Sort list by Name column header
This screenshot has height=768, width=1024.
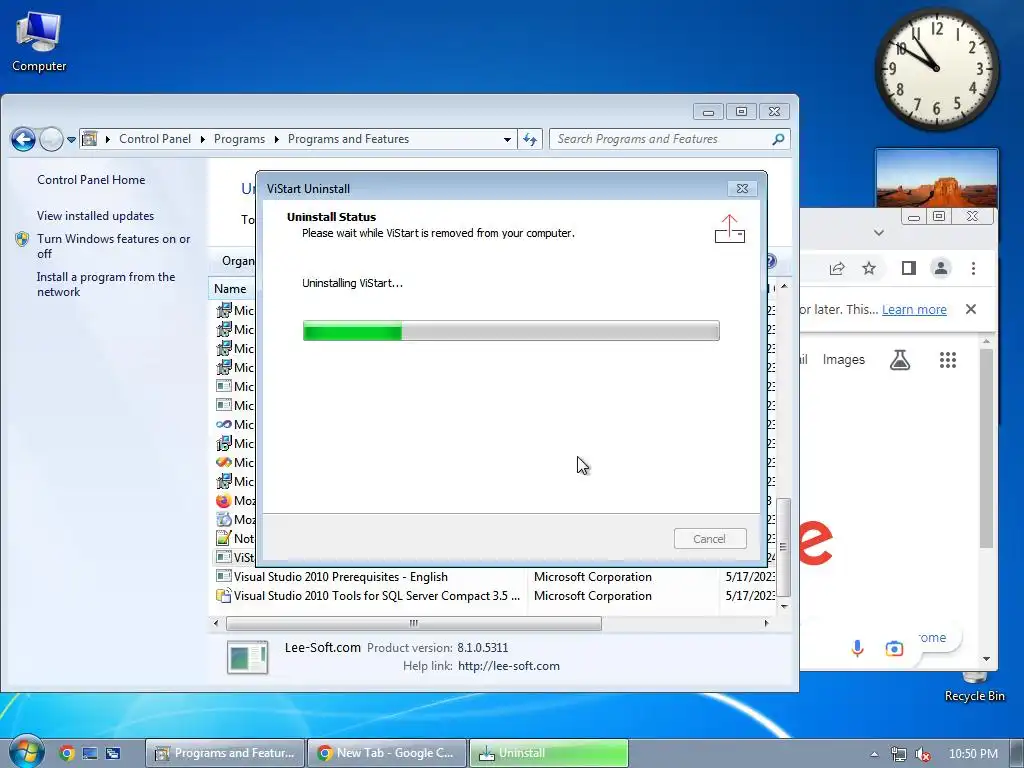pyautogui.click(x=230, y=289)
